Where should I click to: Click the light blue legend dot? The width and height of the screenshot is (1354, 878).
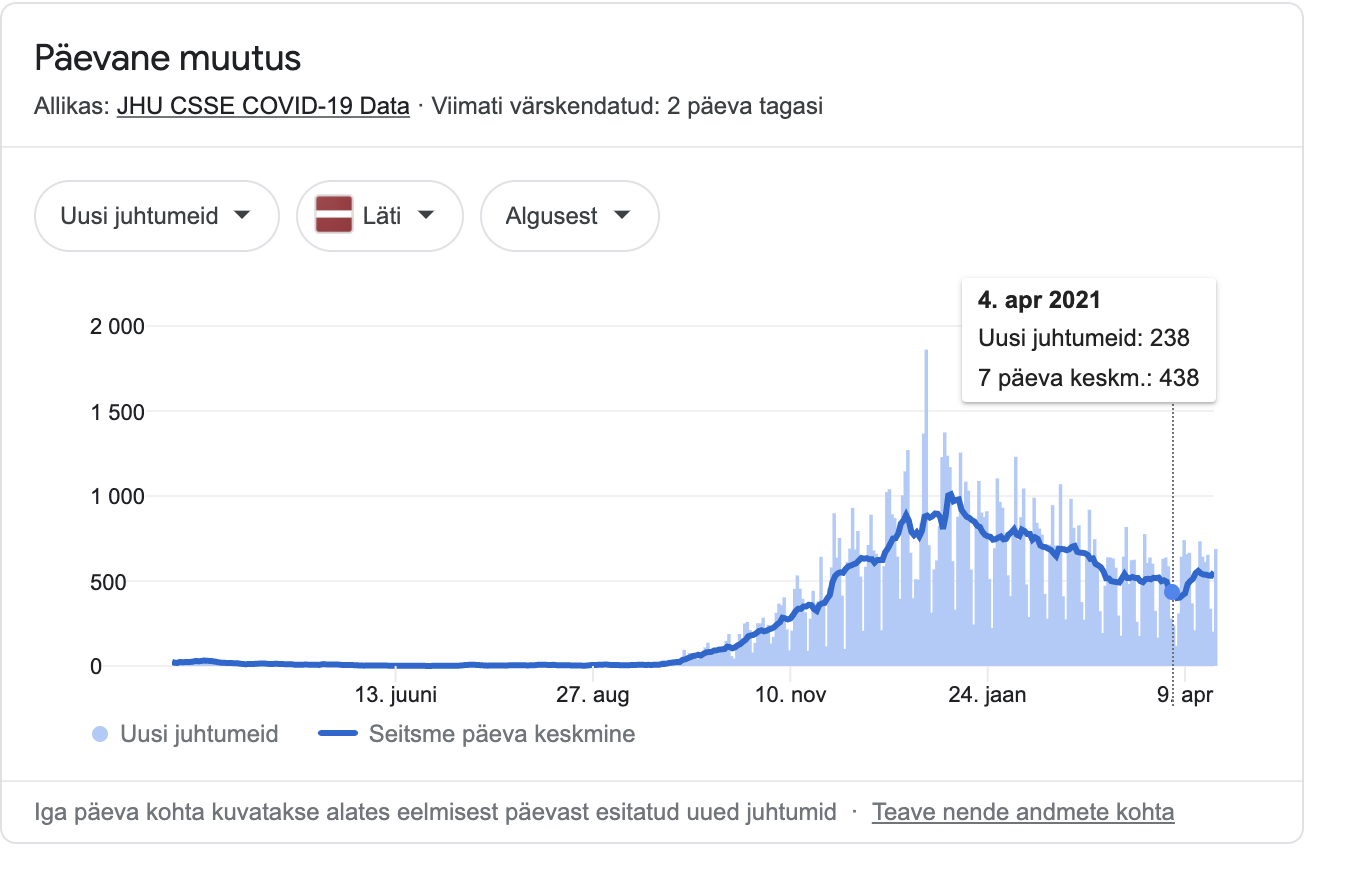click(99, 735)
